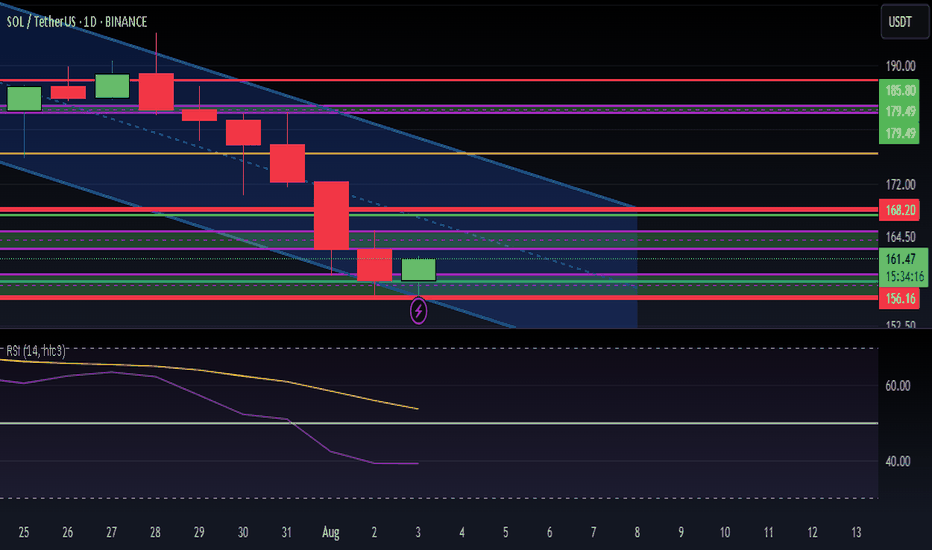Click date 13 on the time axis
Image resolution: width=932 pixels, height=550 pixels.
click(x=856, y=532)
